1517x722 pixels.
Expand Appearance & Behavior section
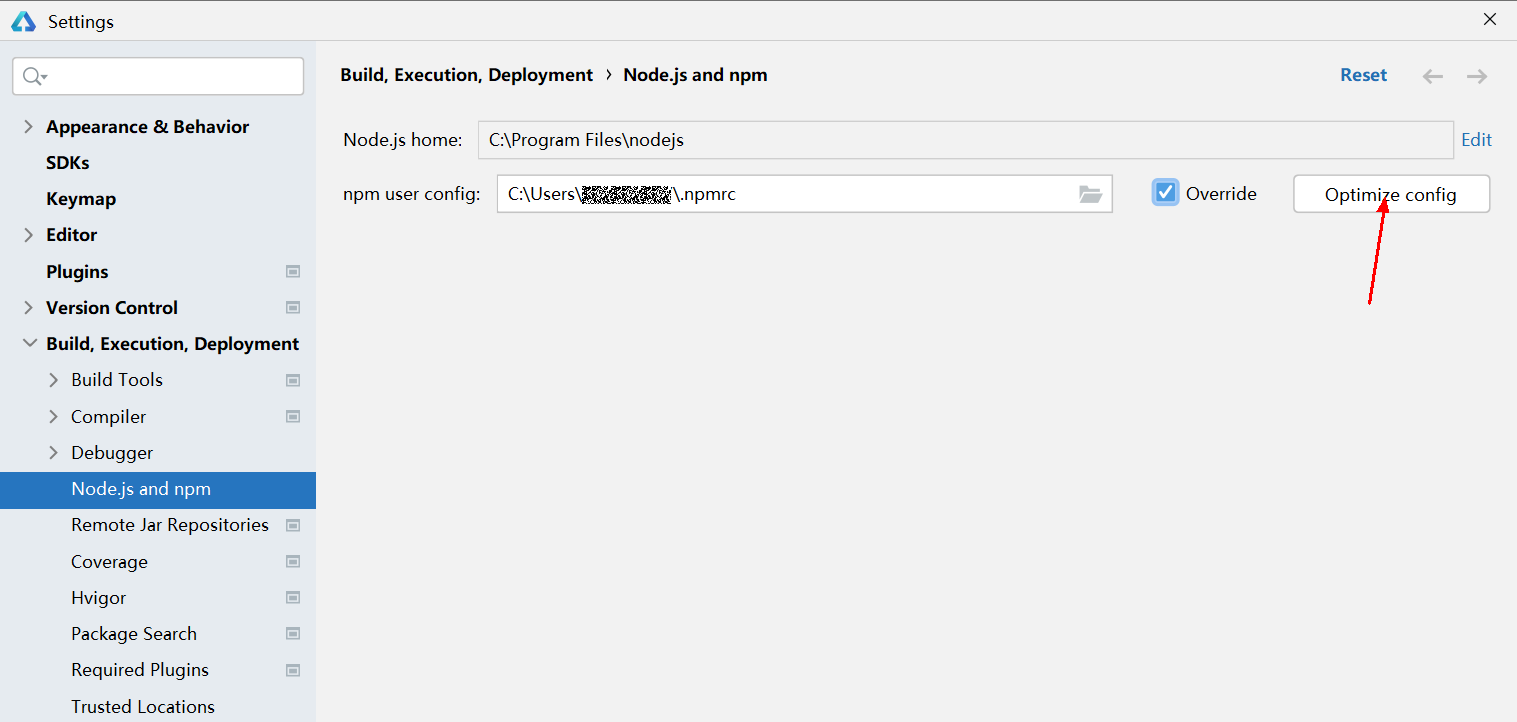[x=28, y=126]
